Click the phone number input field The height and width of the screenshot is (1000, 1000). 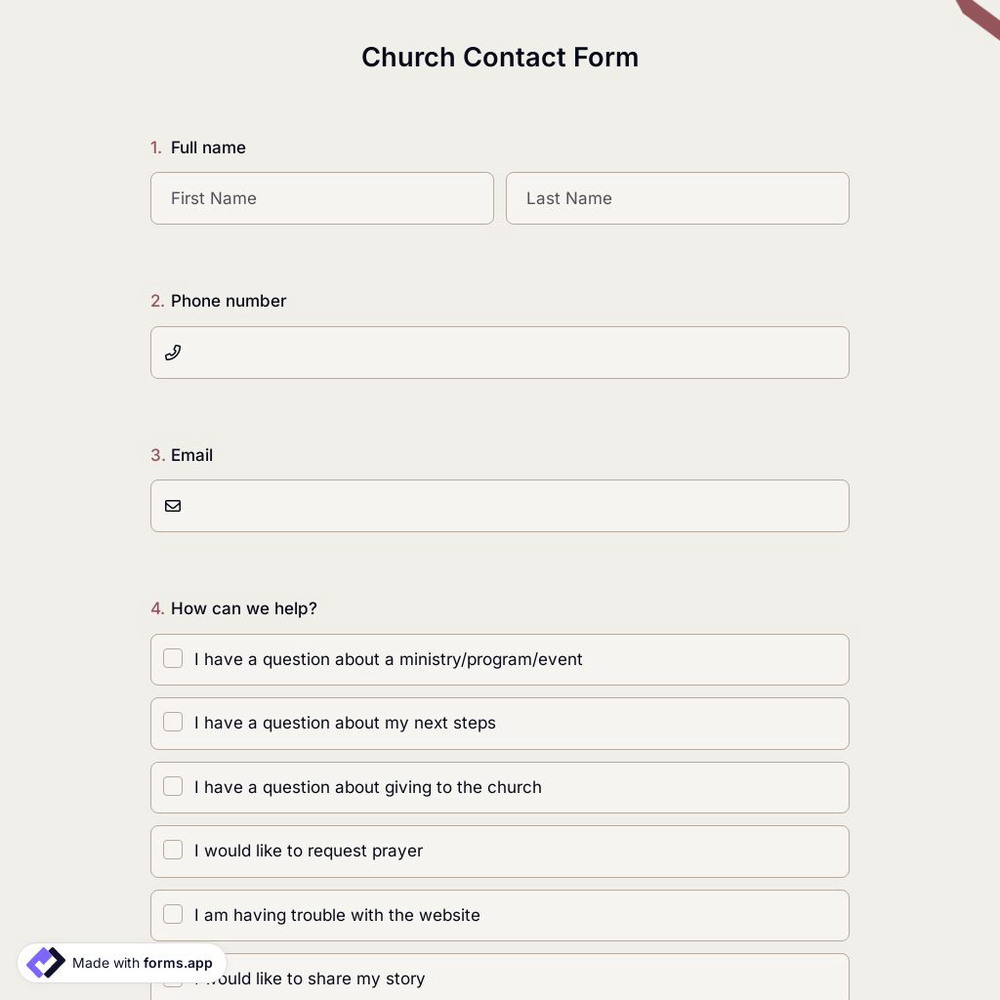pos(450,352)
